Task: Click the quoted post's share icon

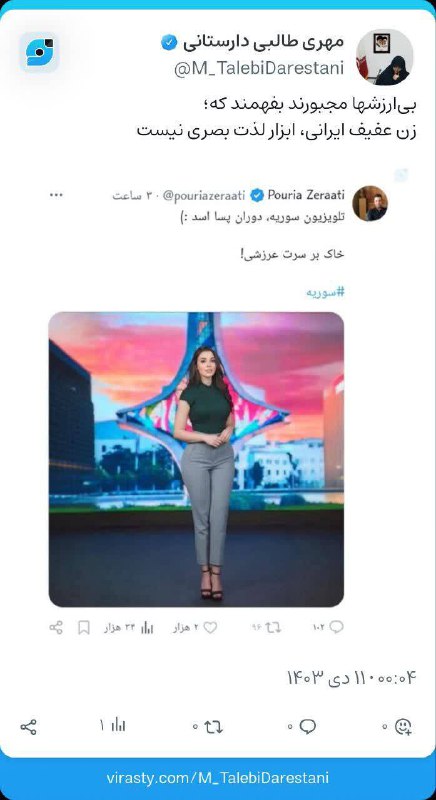Action: tap(56, 628)
